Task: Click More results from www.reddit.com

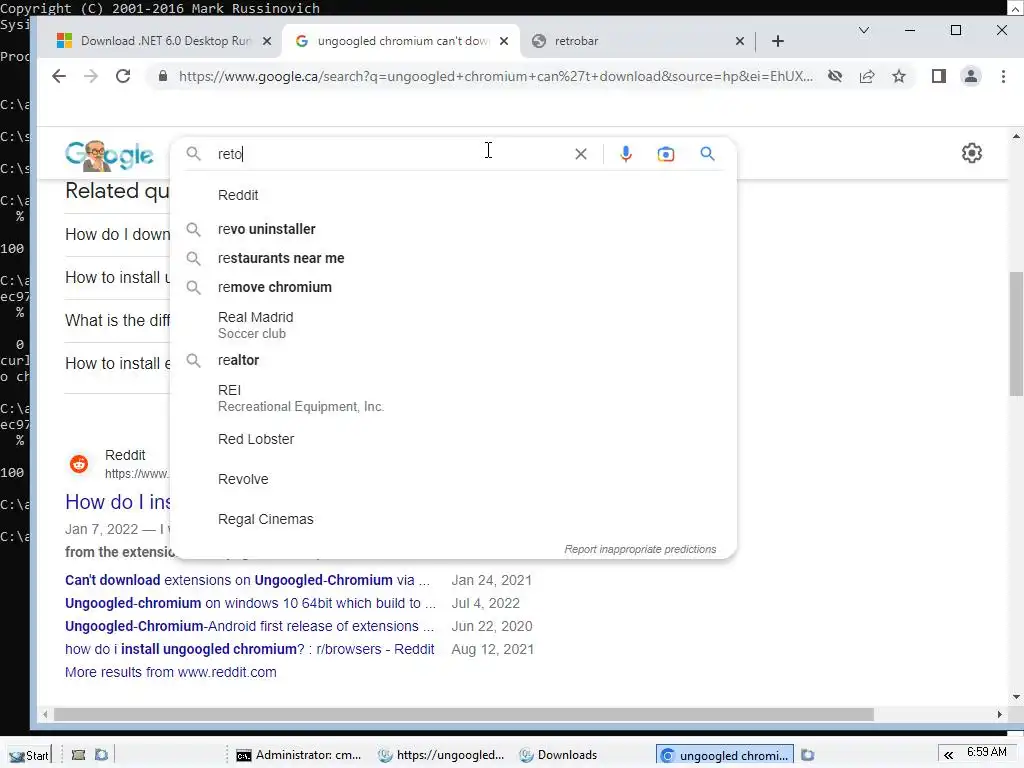Action: (x=170, y=672)
